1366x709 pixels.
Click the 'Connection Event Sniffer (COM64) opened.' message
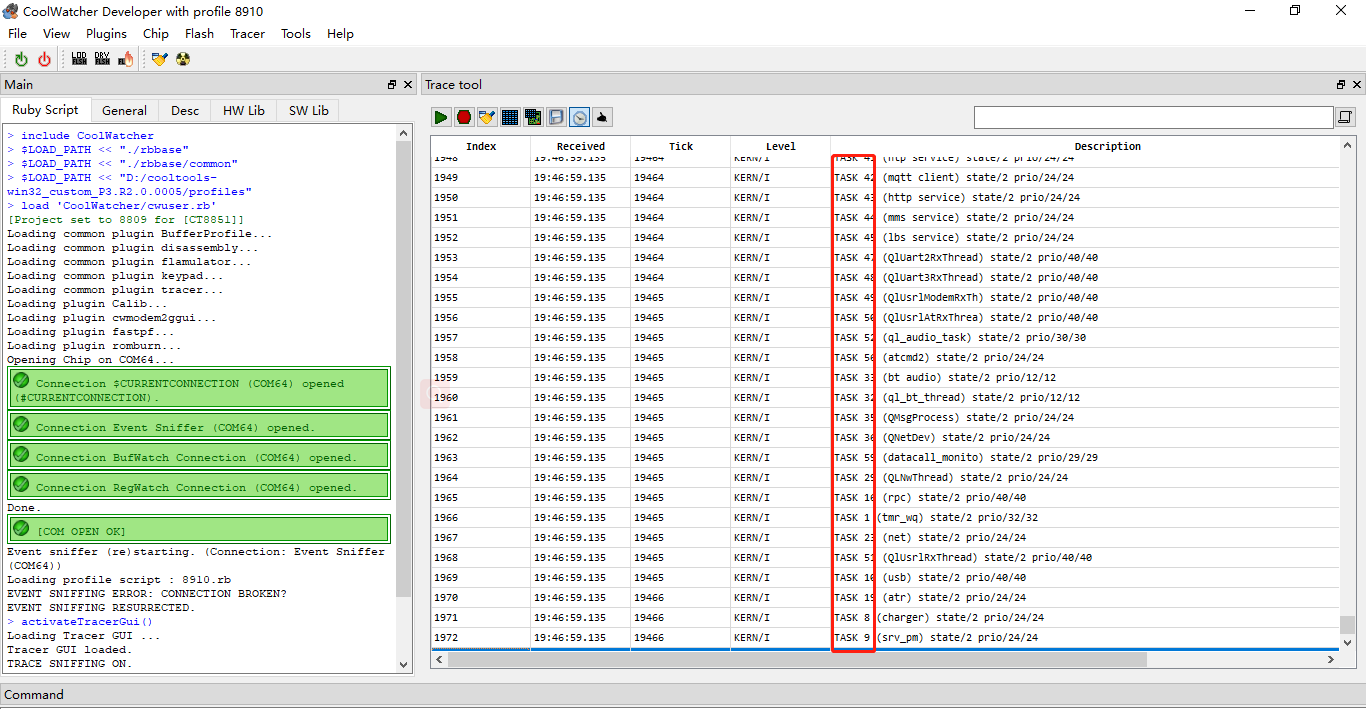[199, 426]
